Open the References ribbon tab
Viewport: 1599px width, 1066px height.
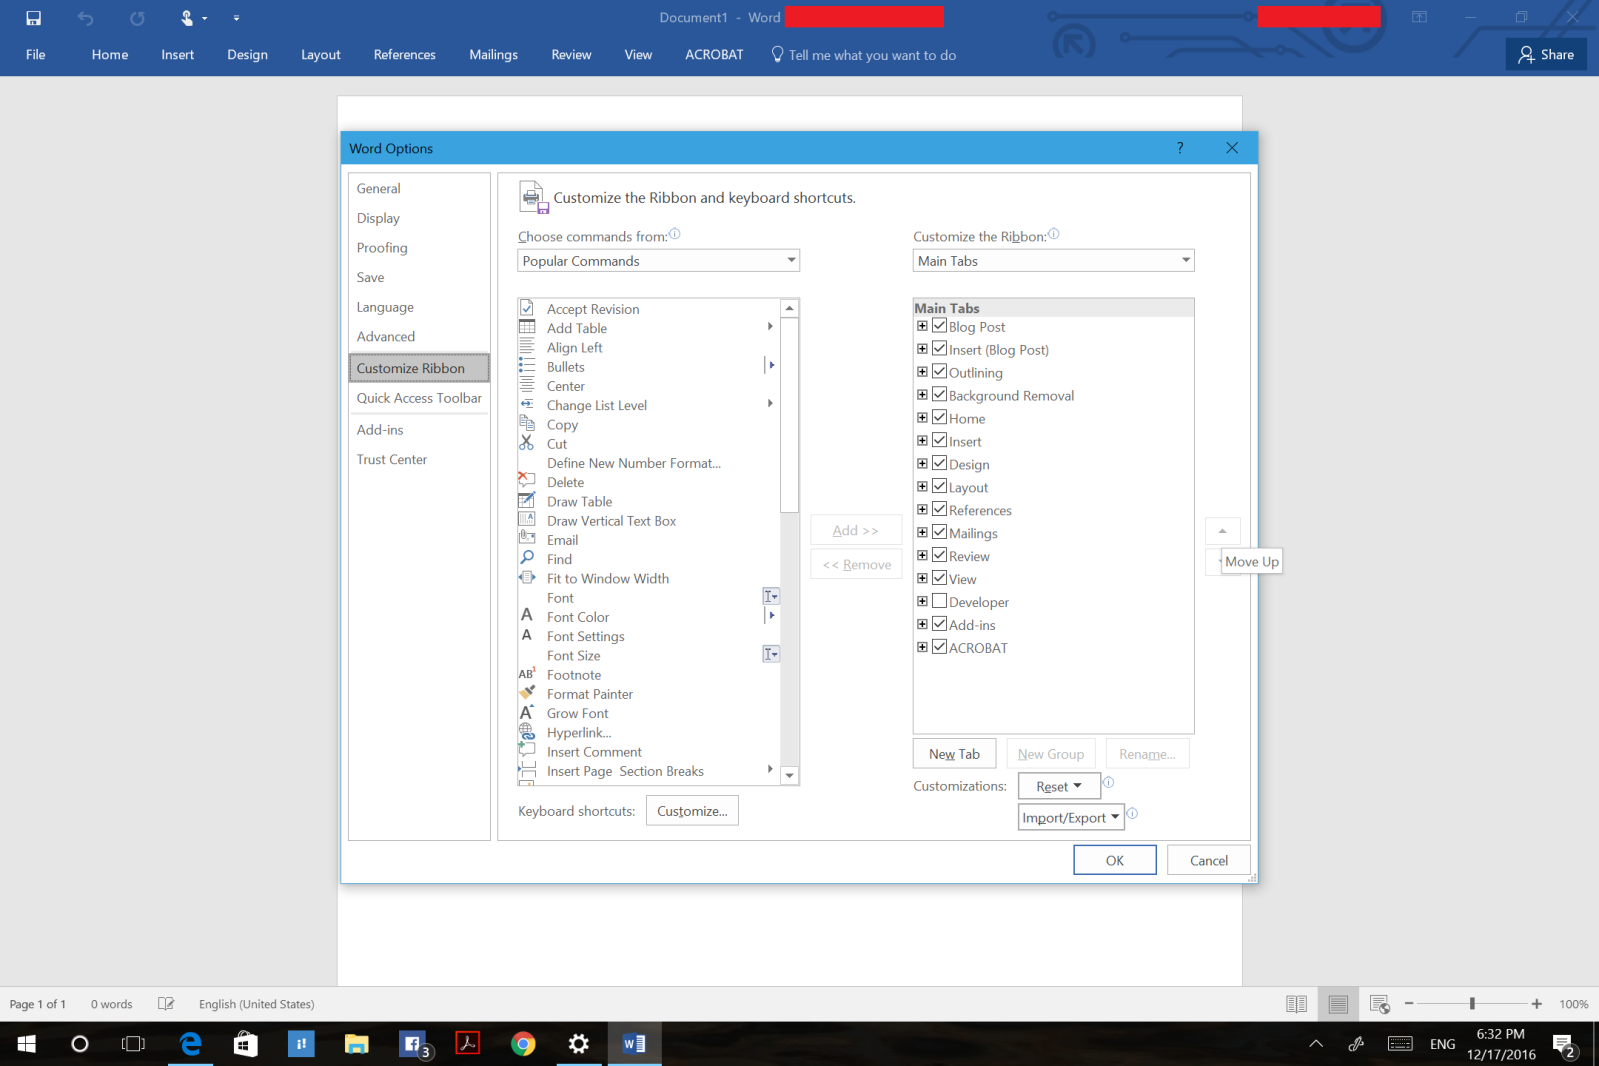404,55
